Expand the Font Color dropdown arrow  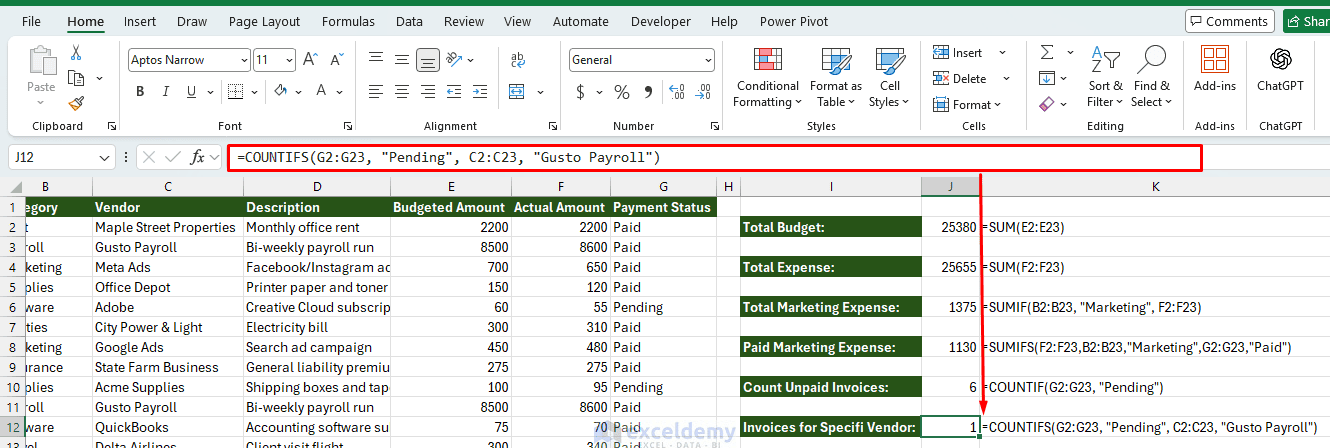coord(340,92)
